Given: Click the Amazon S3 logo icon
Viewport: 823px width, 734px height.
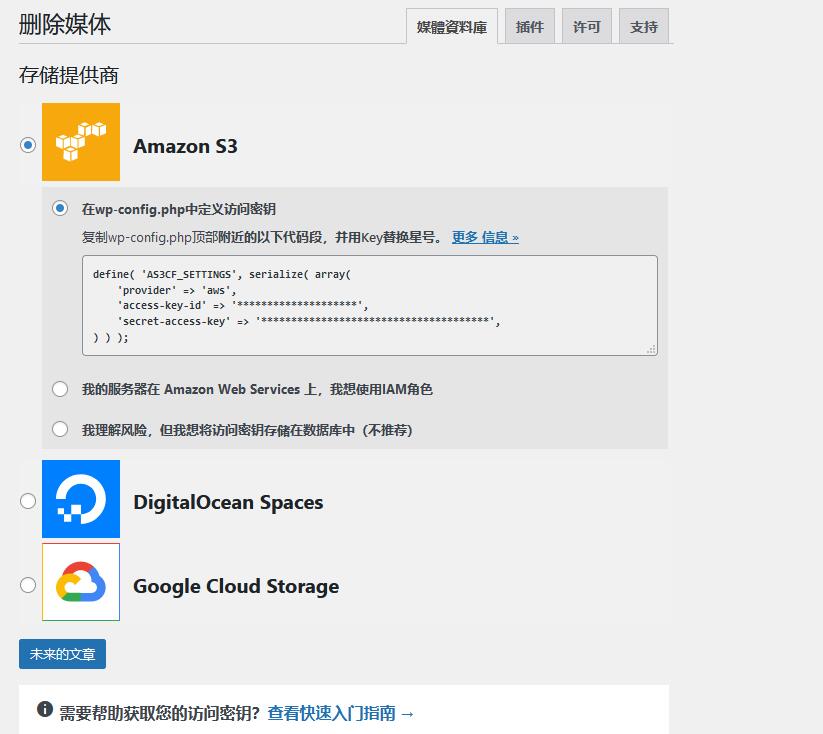Looking at the screenshot, I should click(81, 142).
